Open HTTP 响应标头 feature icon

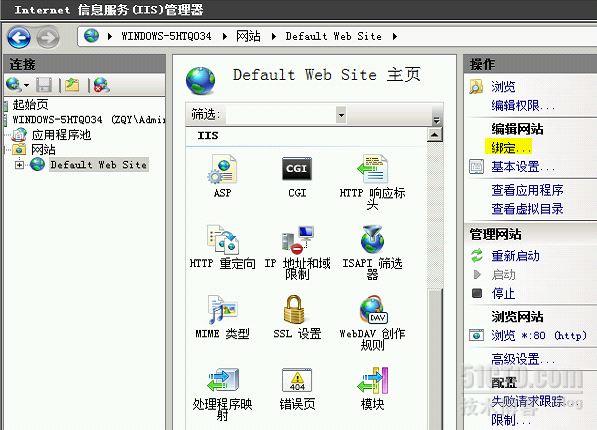(x=372, y=169)
